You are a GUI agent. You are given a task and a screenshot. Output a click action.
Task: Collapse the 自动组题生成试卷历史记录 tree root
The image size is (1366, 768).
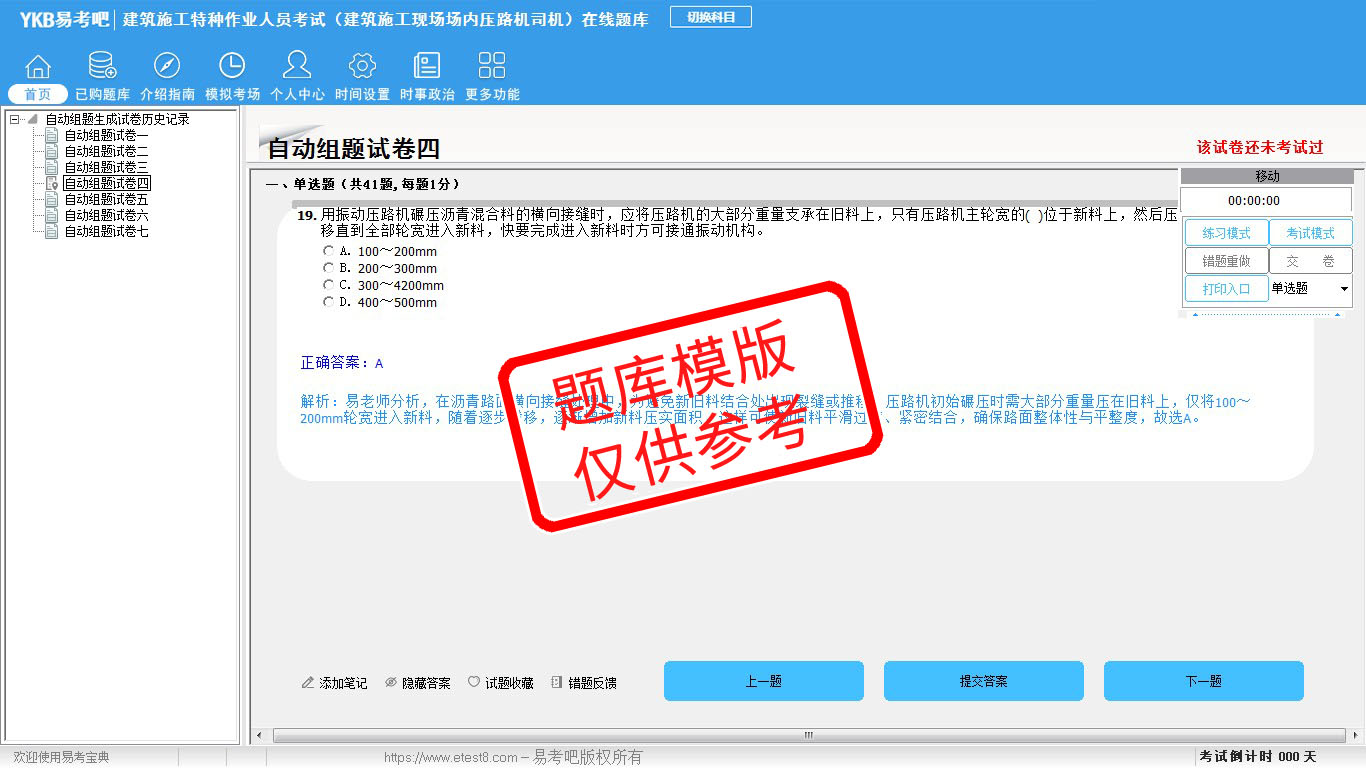click(14, 119)
